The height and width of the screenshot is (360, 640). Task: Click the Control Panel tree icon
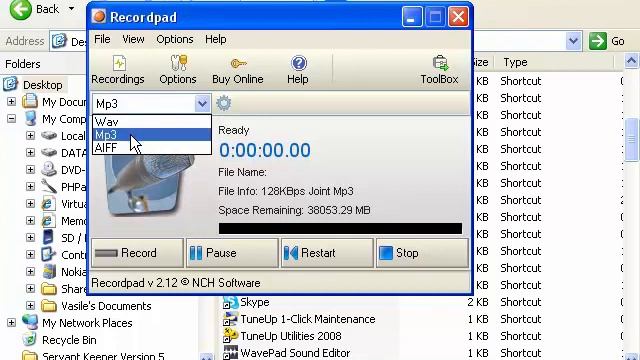pos(49,254)
